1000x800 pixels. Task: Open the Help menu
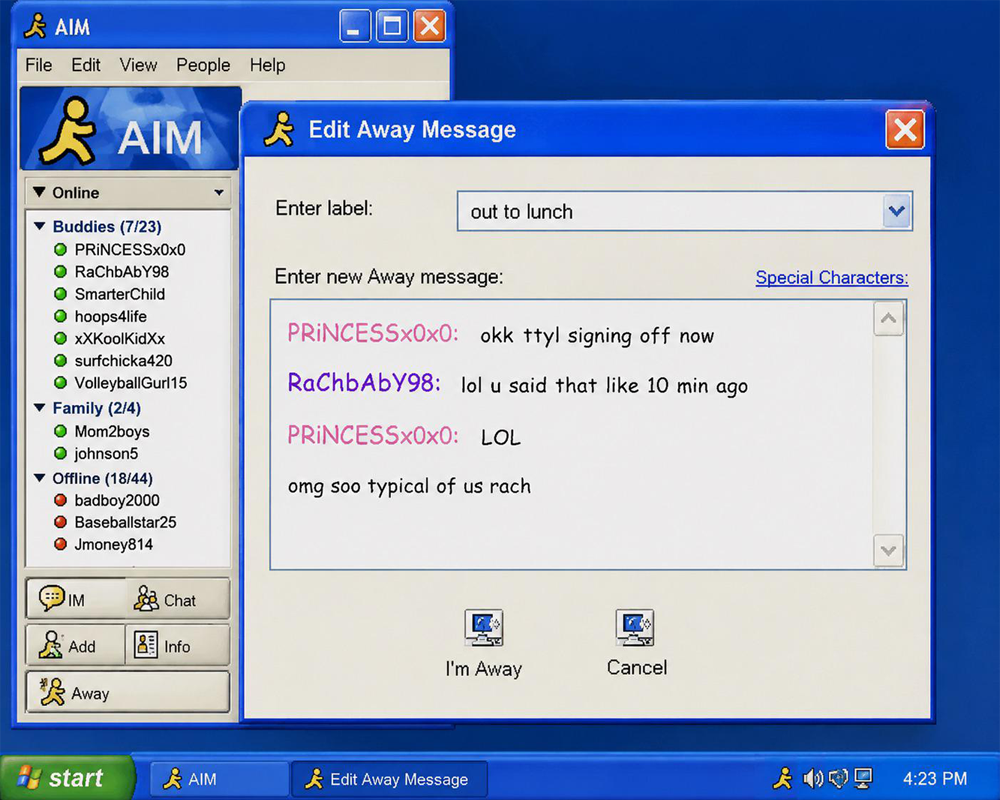click(x=267, y=65)
